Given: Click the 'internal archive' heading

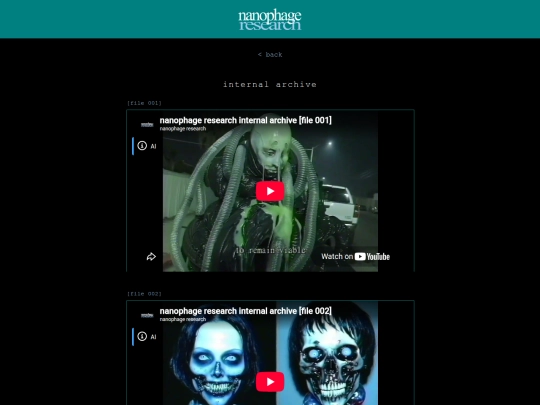Looking at the screenshot, I should 270,84.
